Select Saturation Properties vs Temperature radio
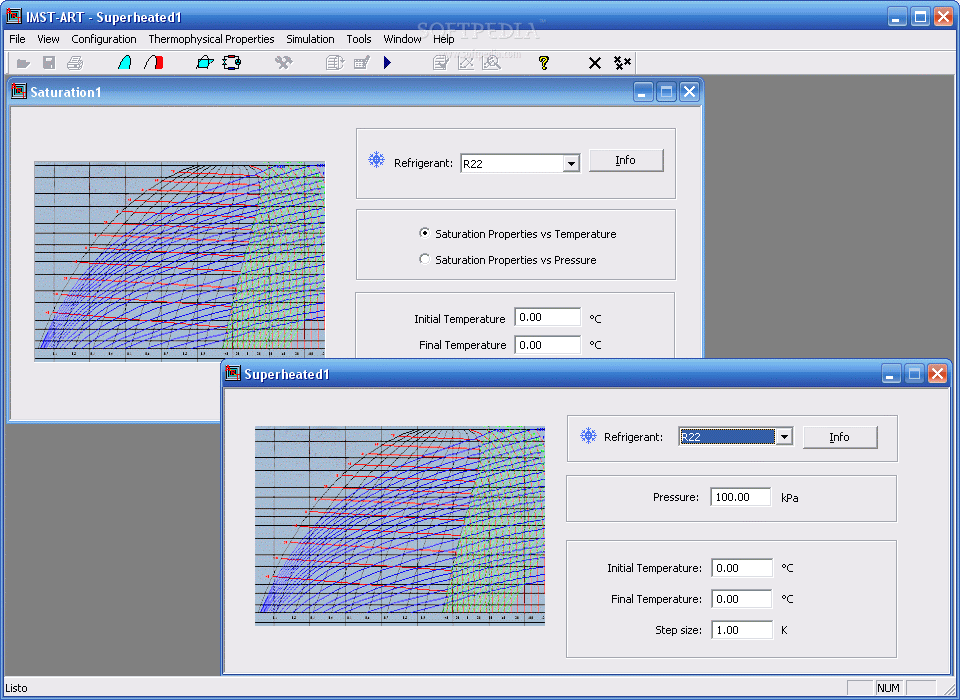The height and width of the screenshot is (700, 960). point(424,233)
